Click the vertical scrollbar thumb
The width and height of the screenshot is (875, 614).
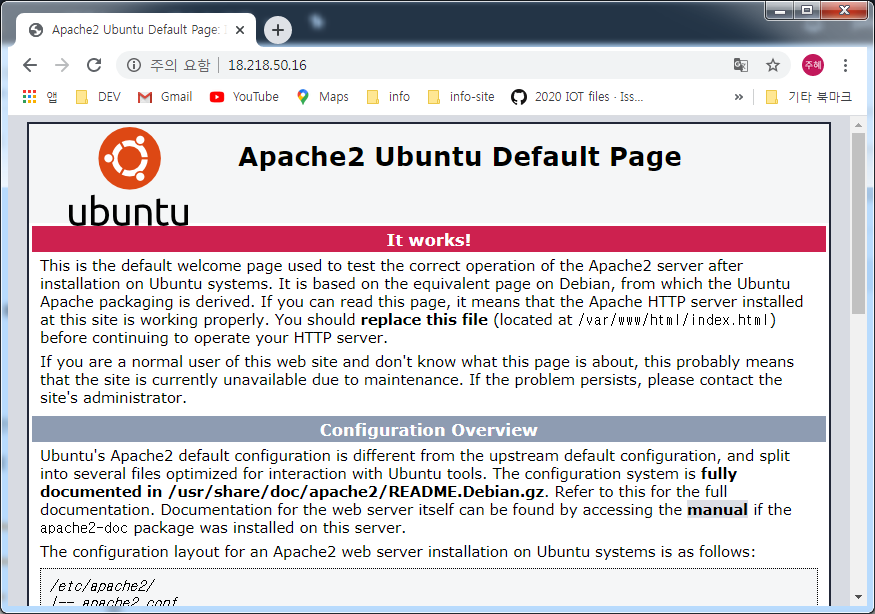click(x=858, y=223)
